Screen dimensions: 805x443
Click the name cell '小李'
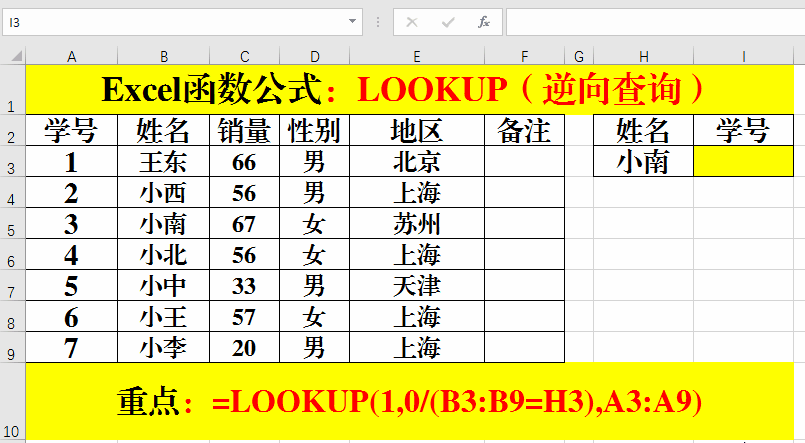point(163,347)
